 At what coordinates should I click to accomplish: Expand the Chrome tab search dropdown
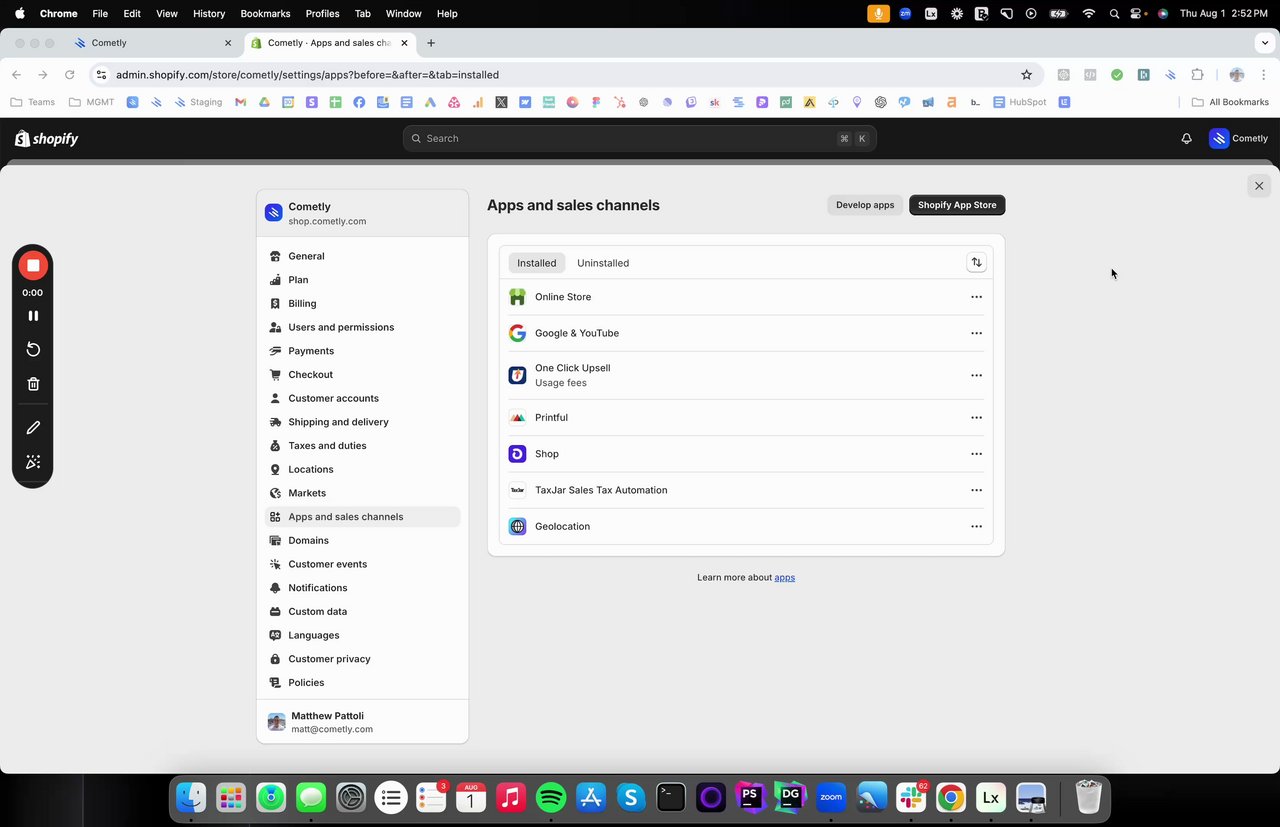click(1266, 43)
